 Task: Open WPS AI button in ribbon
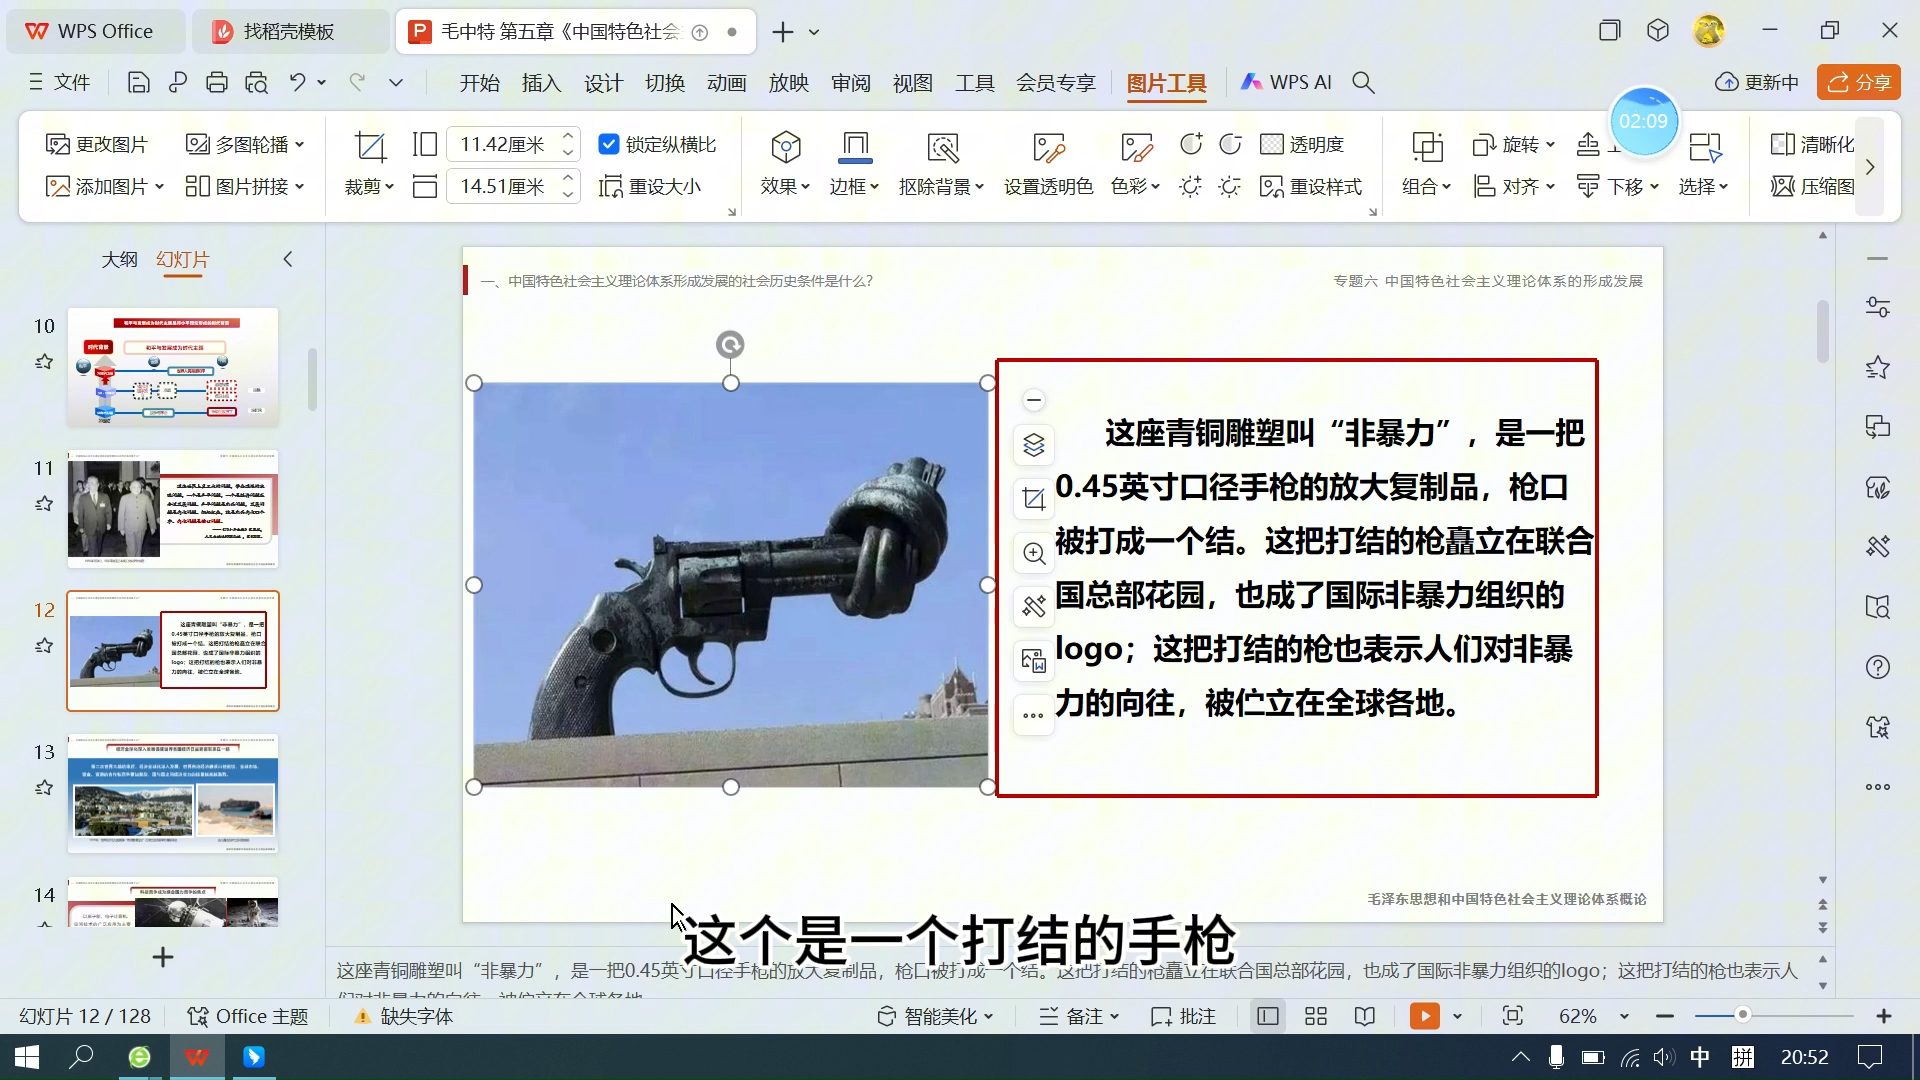(1287, 83)
